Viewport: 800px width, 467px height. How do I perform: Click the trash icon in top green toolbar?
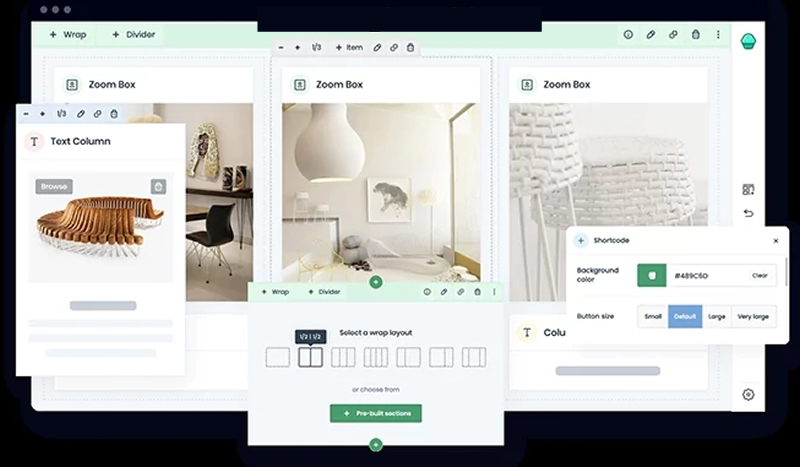click(696, 34)
